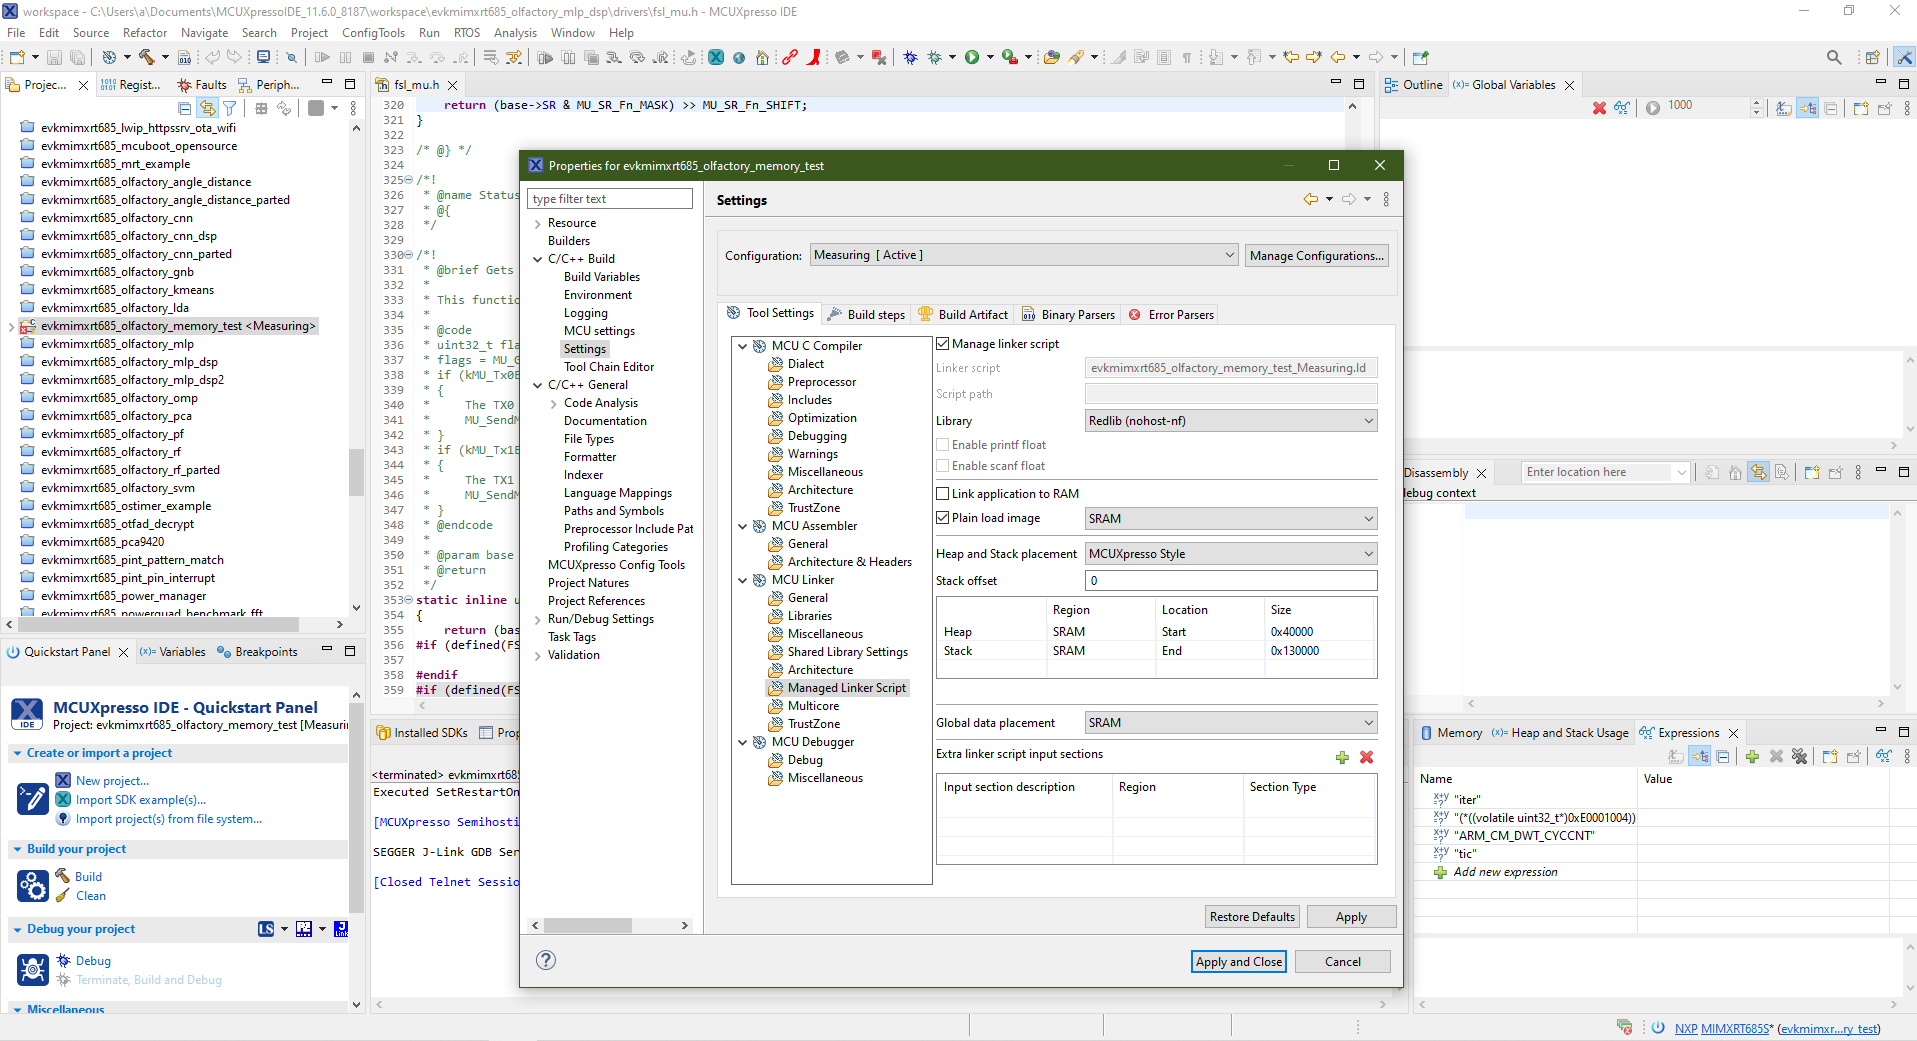Click the Build hammer icon in Quickstart Panel
1917x1041 pixels.
pyautogui.click(x=62, y=876)
